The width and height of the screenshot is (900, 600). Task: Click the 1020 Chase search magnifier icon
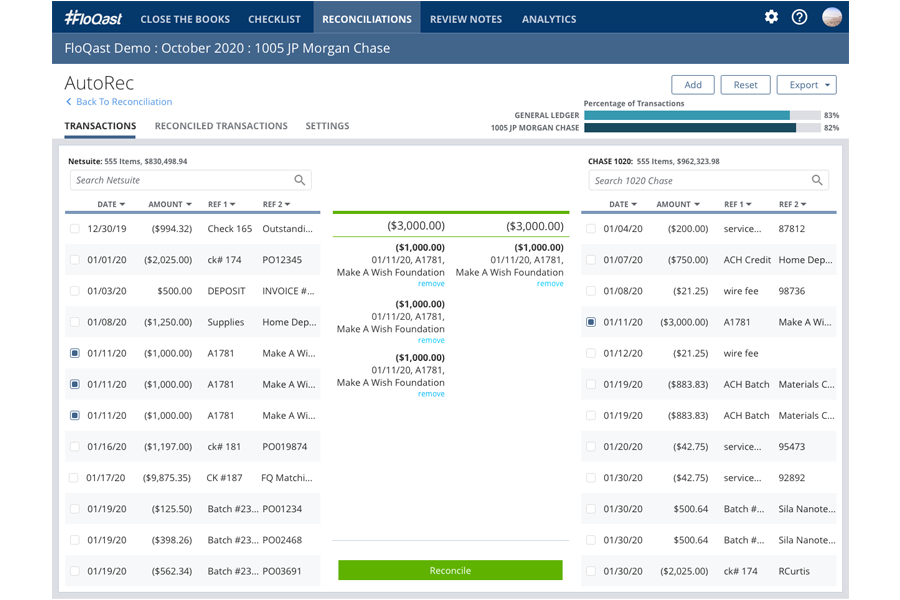(817, 181)
